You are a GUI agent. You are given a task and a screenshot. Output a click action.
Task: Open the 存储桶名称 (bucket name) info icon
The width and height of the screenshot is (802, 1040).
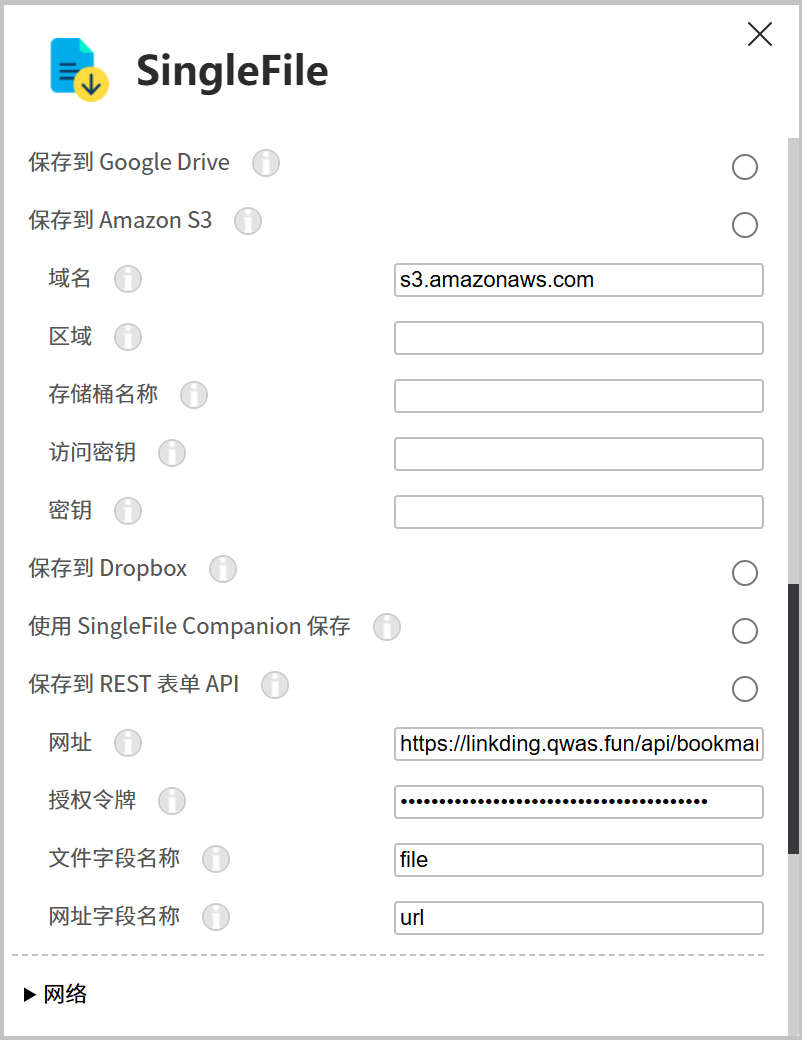click(193, 395)
